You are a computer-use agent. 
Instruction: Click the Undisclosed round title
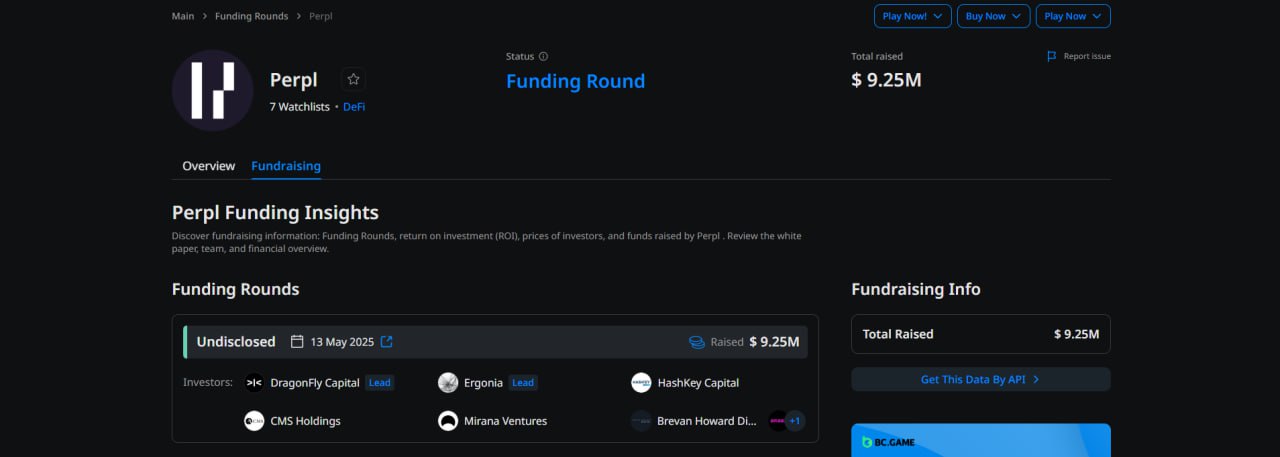pyautogui.click(x=236, y=342)
